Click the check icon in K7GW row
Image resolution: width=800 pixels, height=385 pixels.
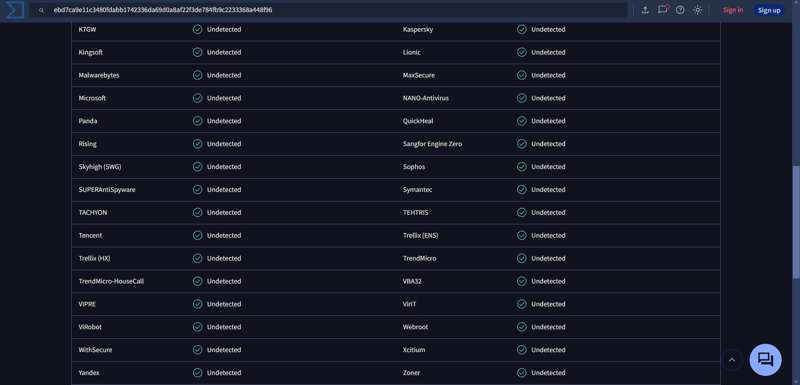point(197,30)
